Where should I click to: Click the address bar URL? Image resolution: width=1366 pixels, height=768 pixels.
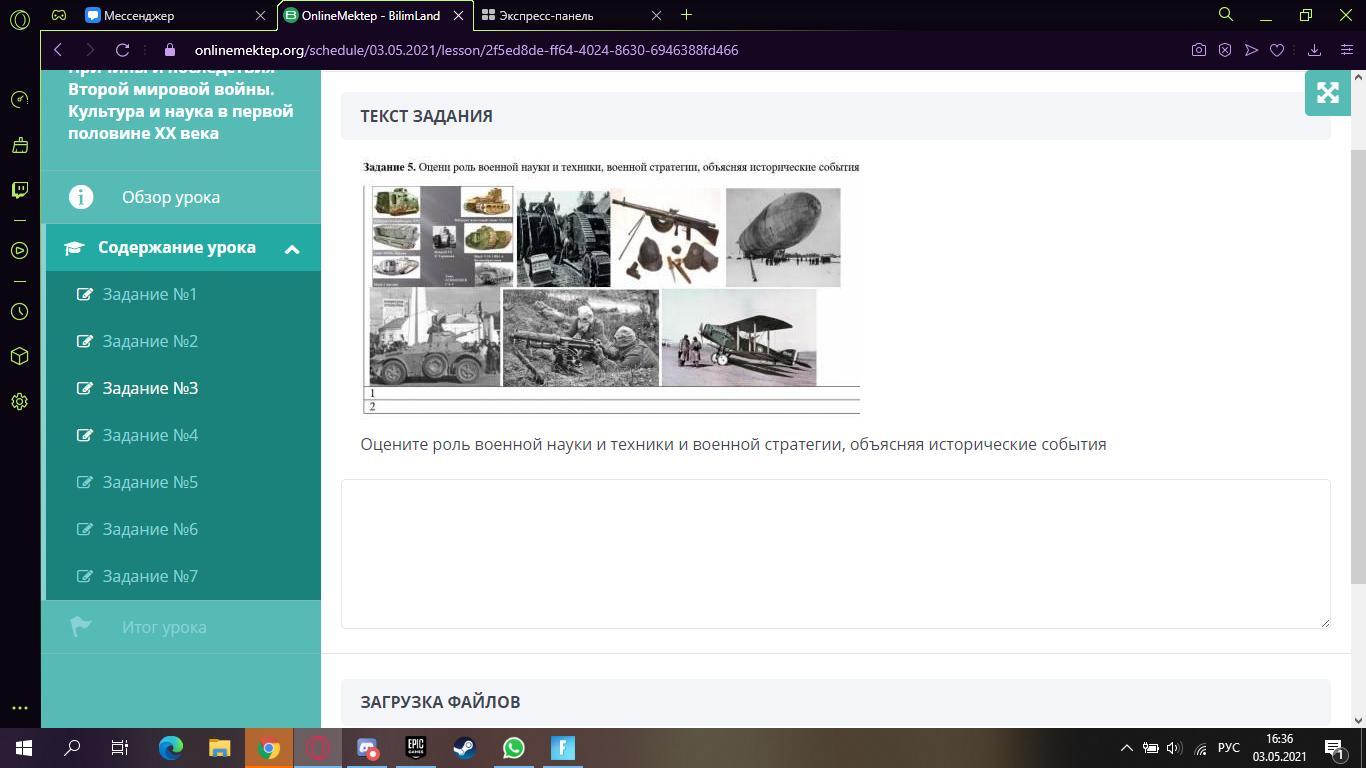click(x=466, y=50)
